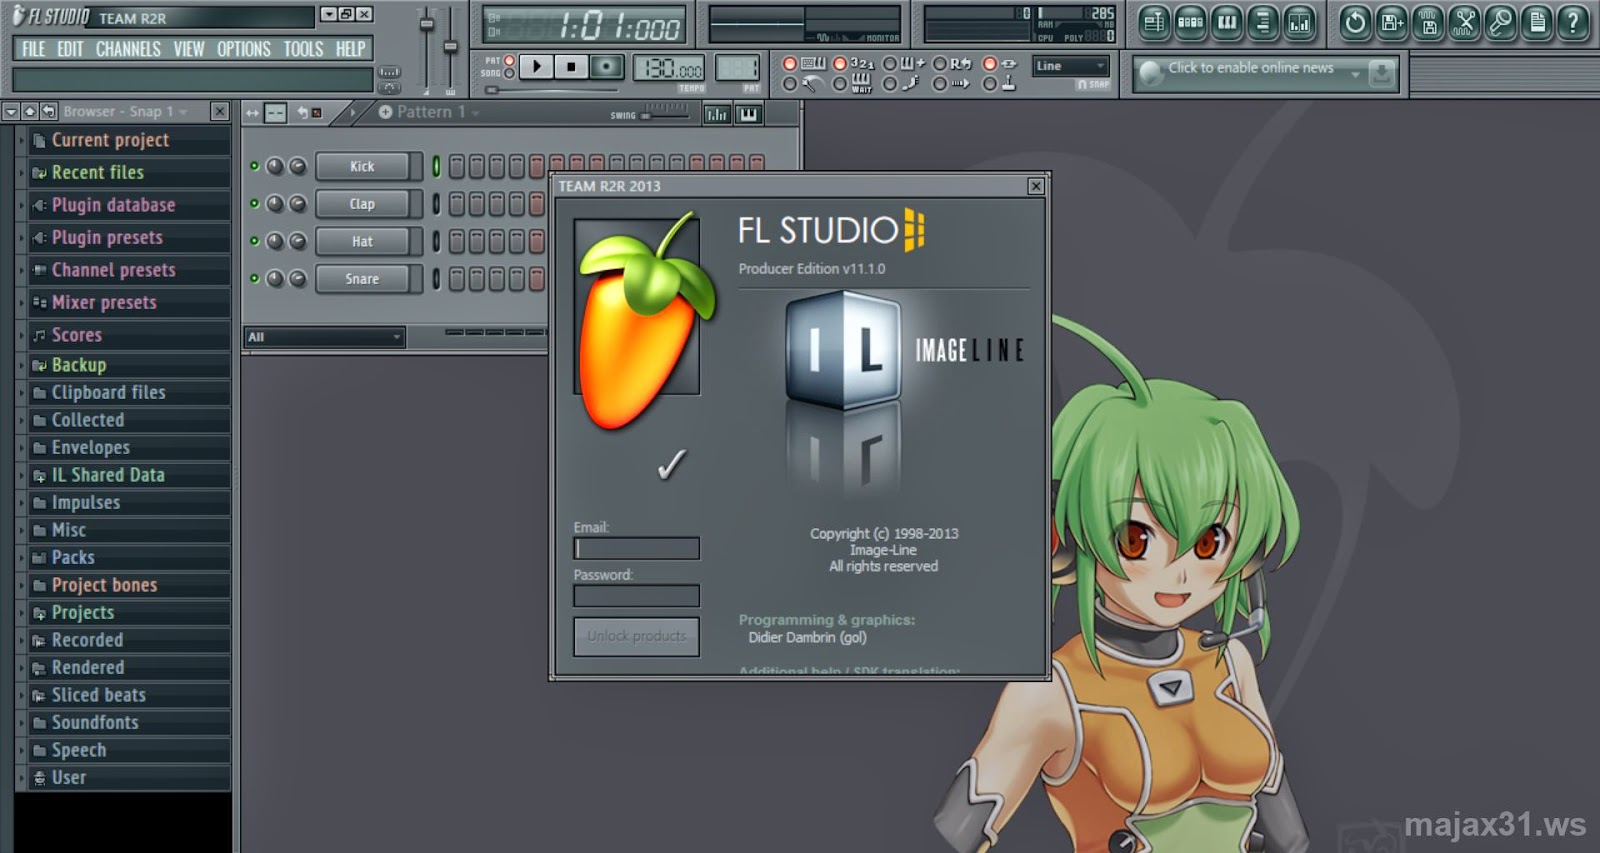Open the Browser view icon in toolbar
Screen dimensions: 1600x853
click(x=1263, y=22)
